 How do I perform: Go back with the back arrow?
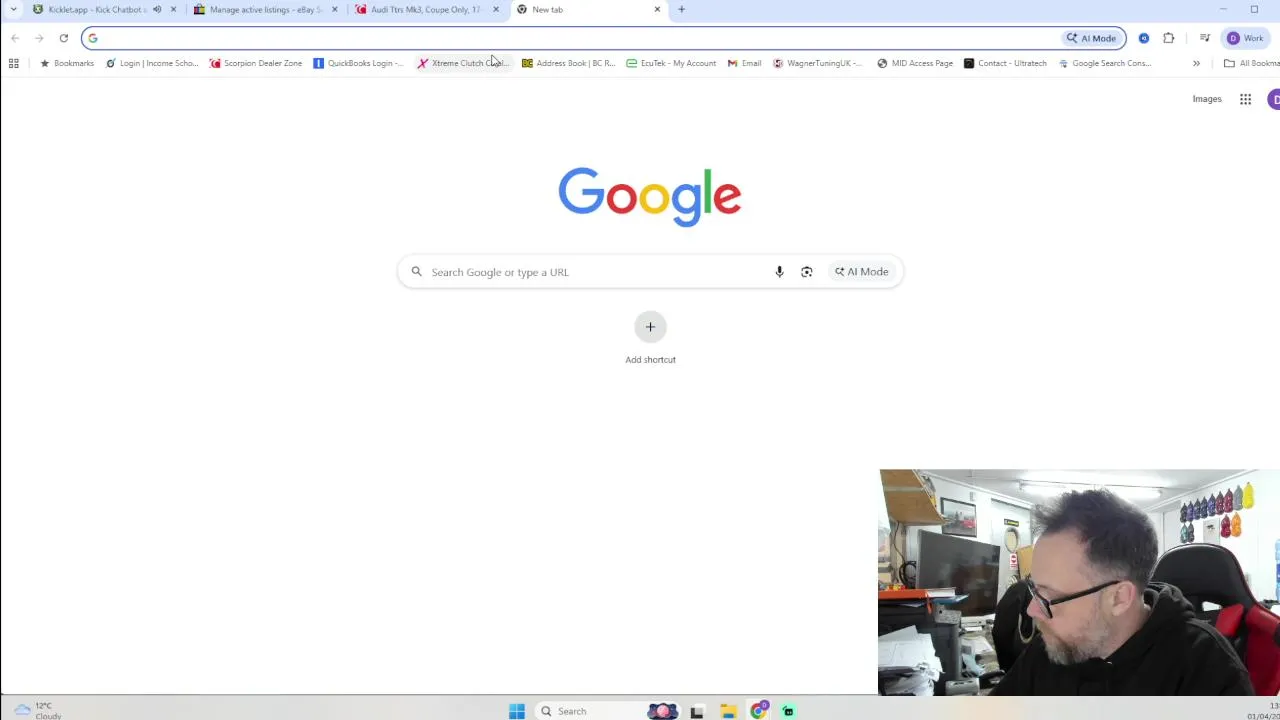[x=15, y=38]
